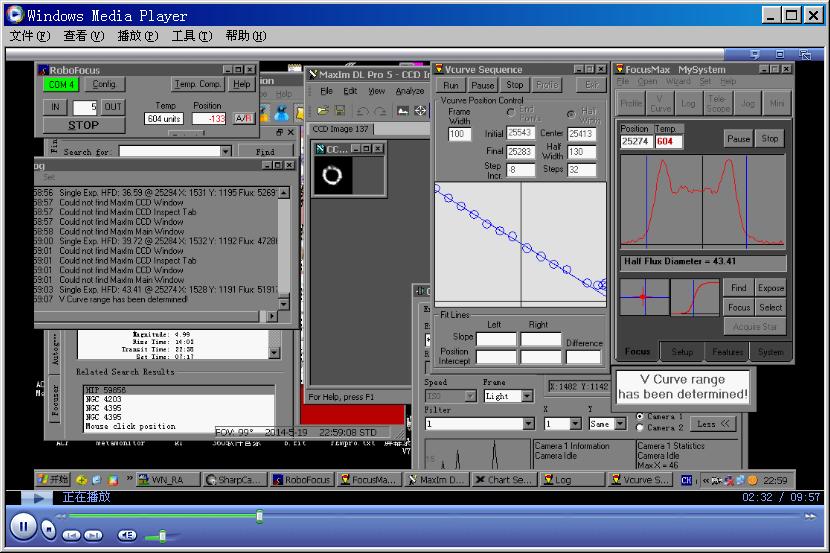Image resolution: width=830 pixels, height=553 pixels.
Task: Click the RoboFocus step count field showing 5
Action: click(85, 107)
